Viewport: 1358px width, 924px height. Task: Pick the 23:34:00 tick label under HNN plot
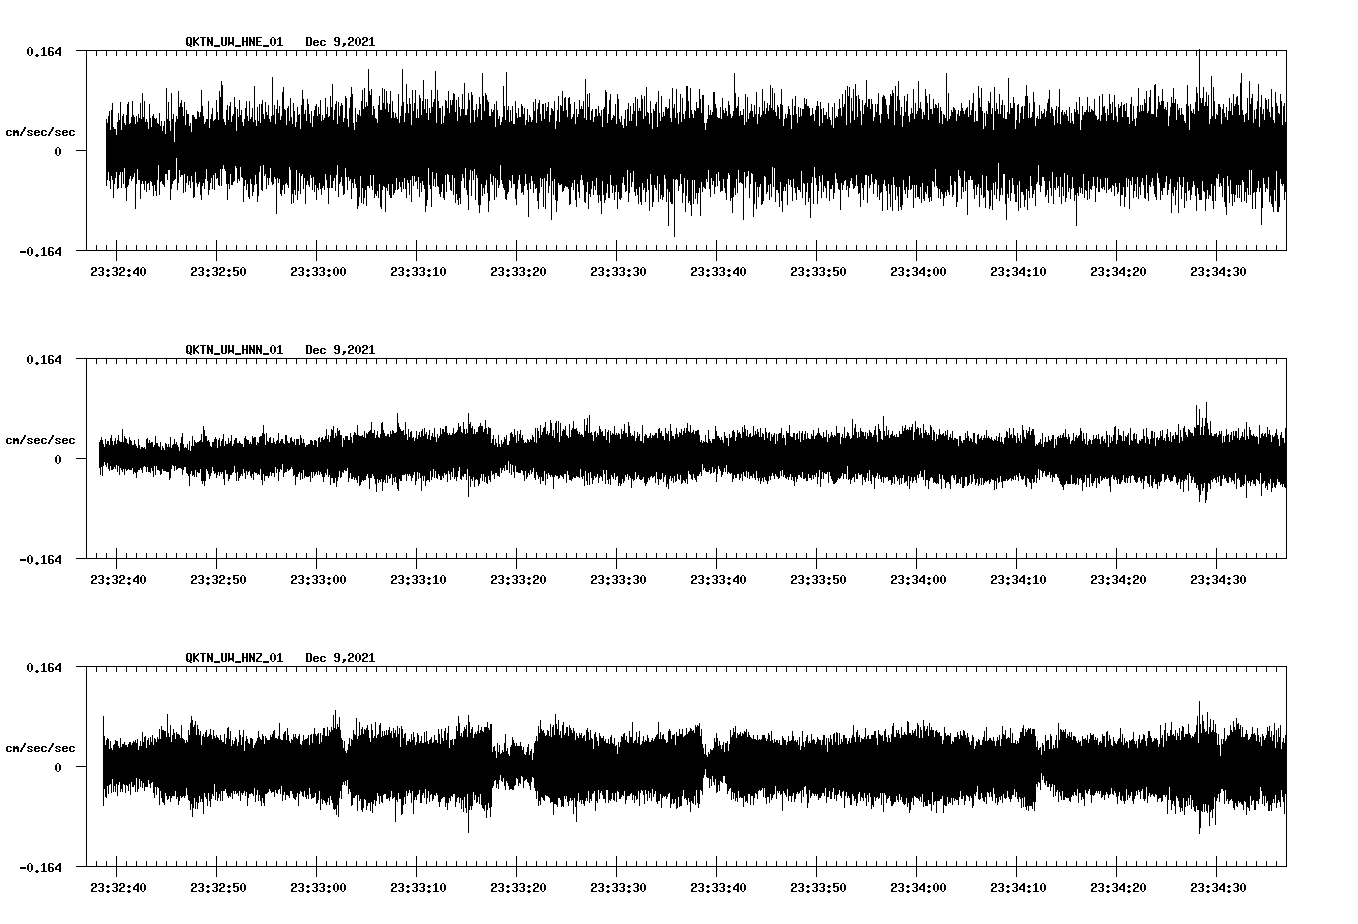918,579
